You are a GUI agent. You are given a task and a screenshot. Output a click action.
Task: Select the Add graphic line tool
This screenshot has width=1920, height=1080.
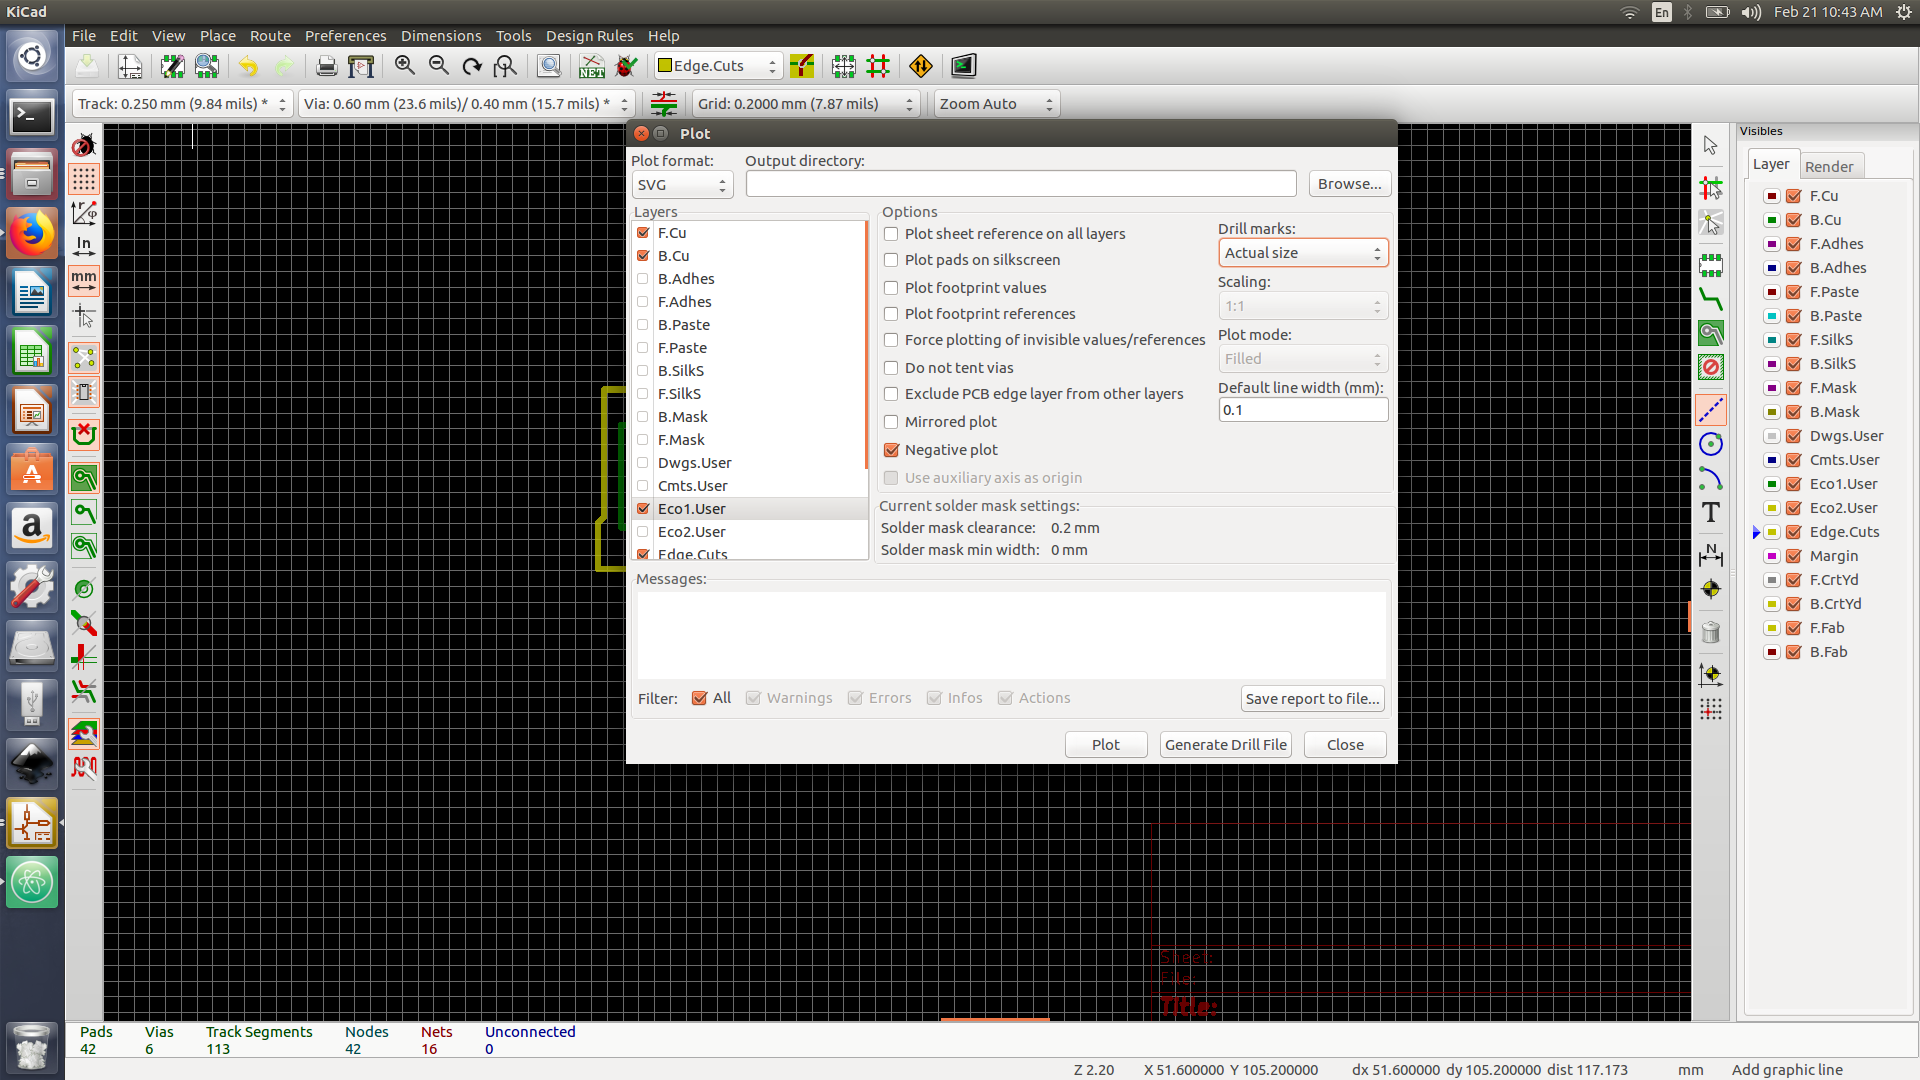[1711, 409]
